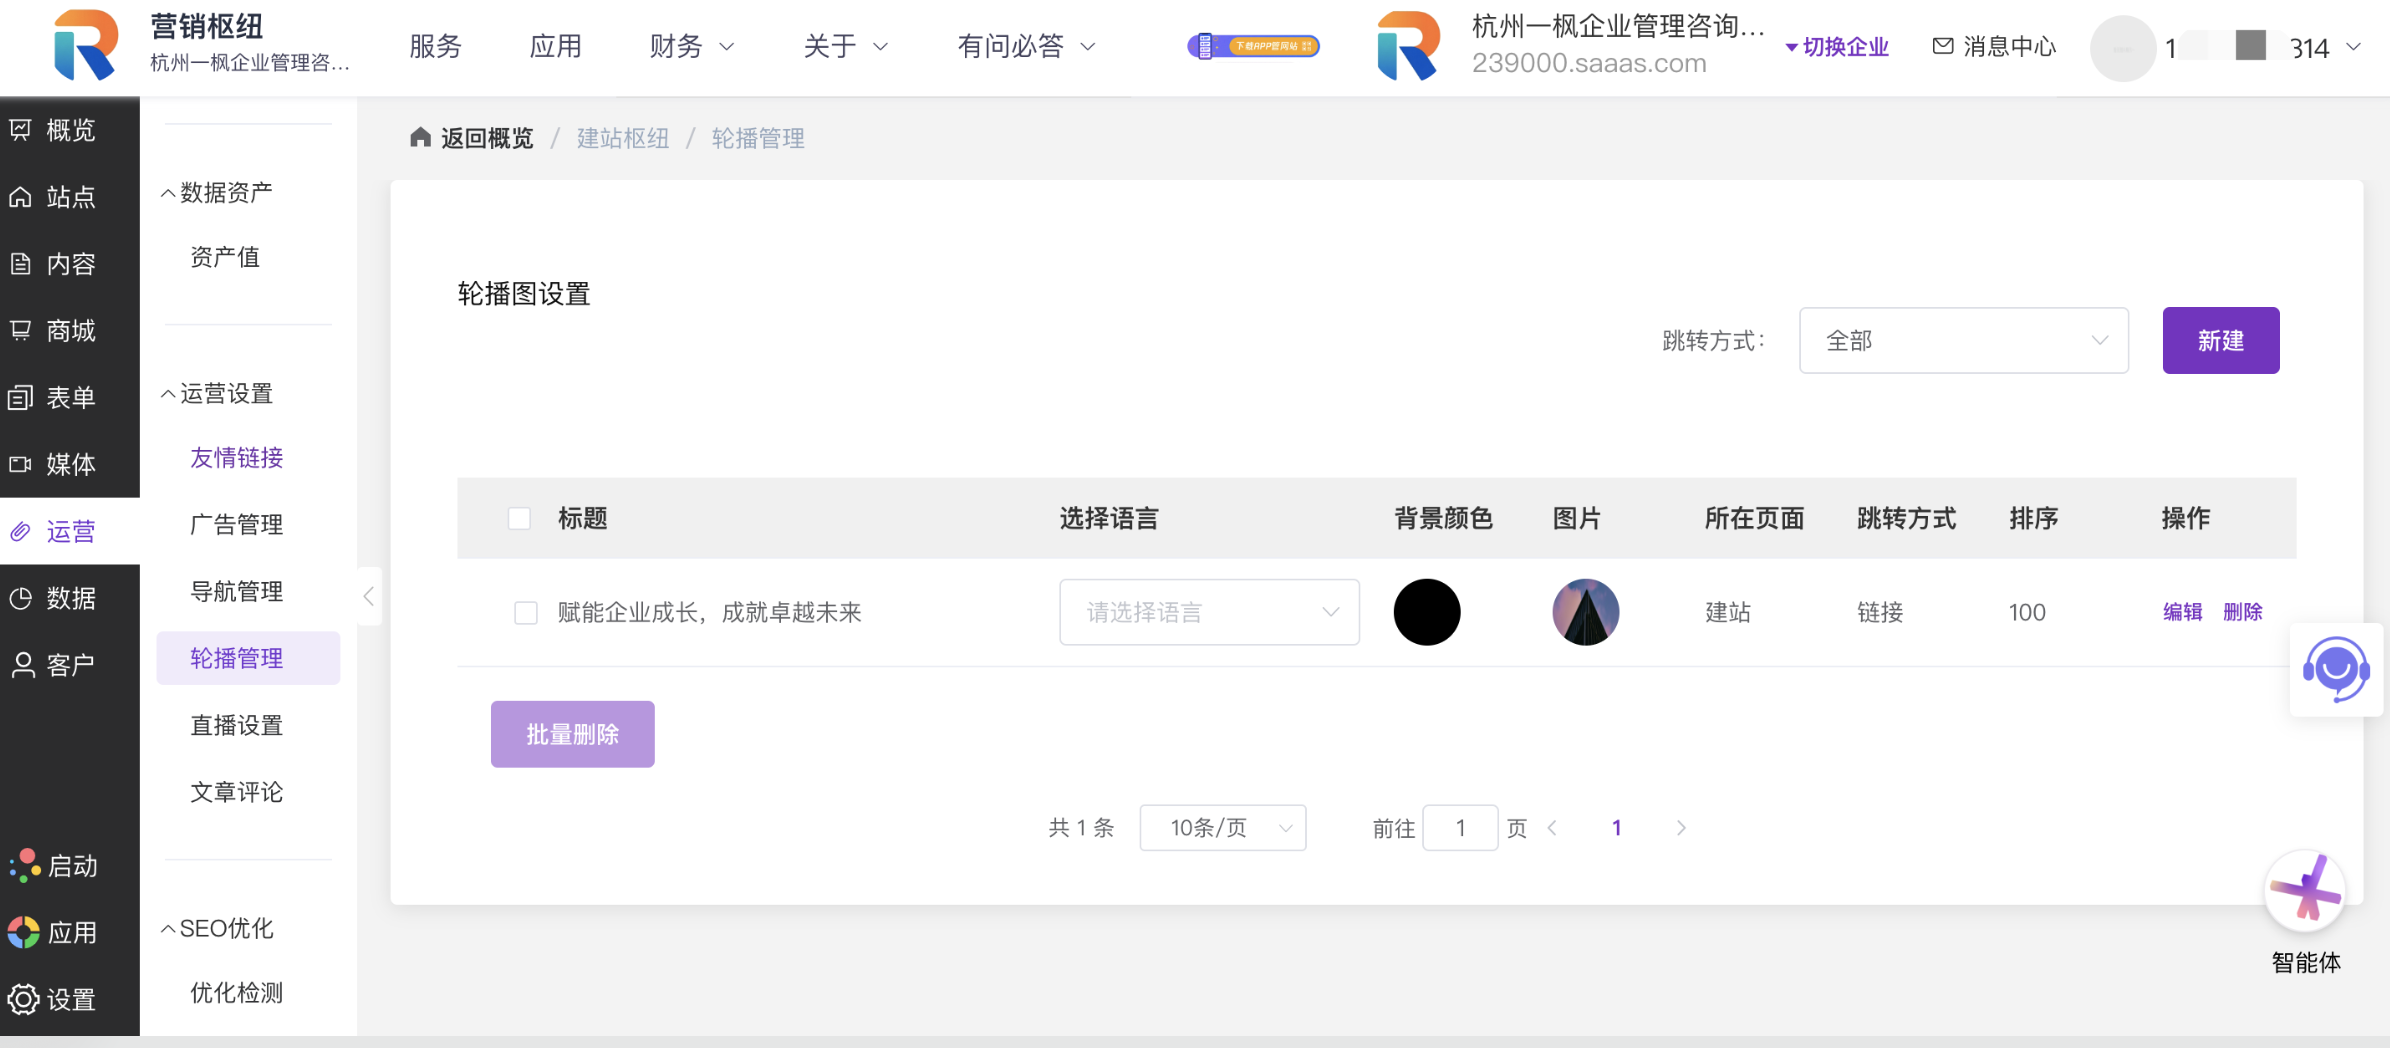The image size is (2390, 1048).
Task: Click the 设置 gear icon in sidebar
Action: (23, 999)
